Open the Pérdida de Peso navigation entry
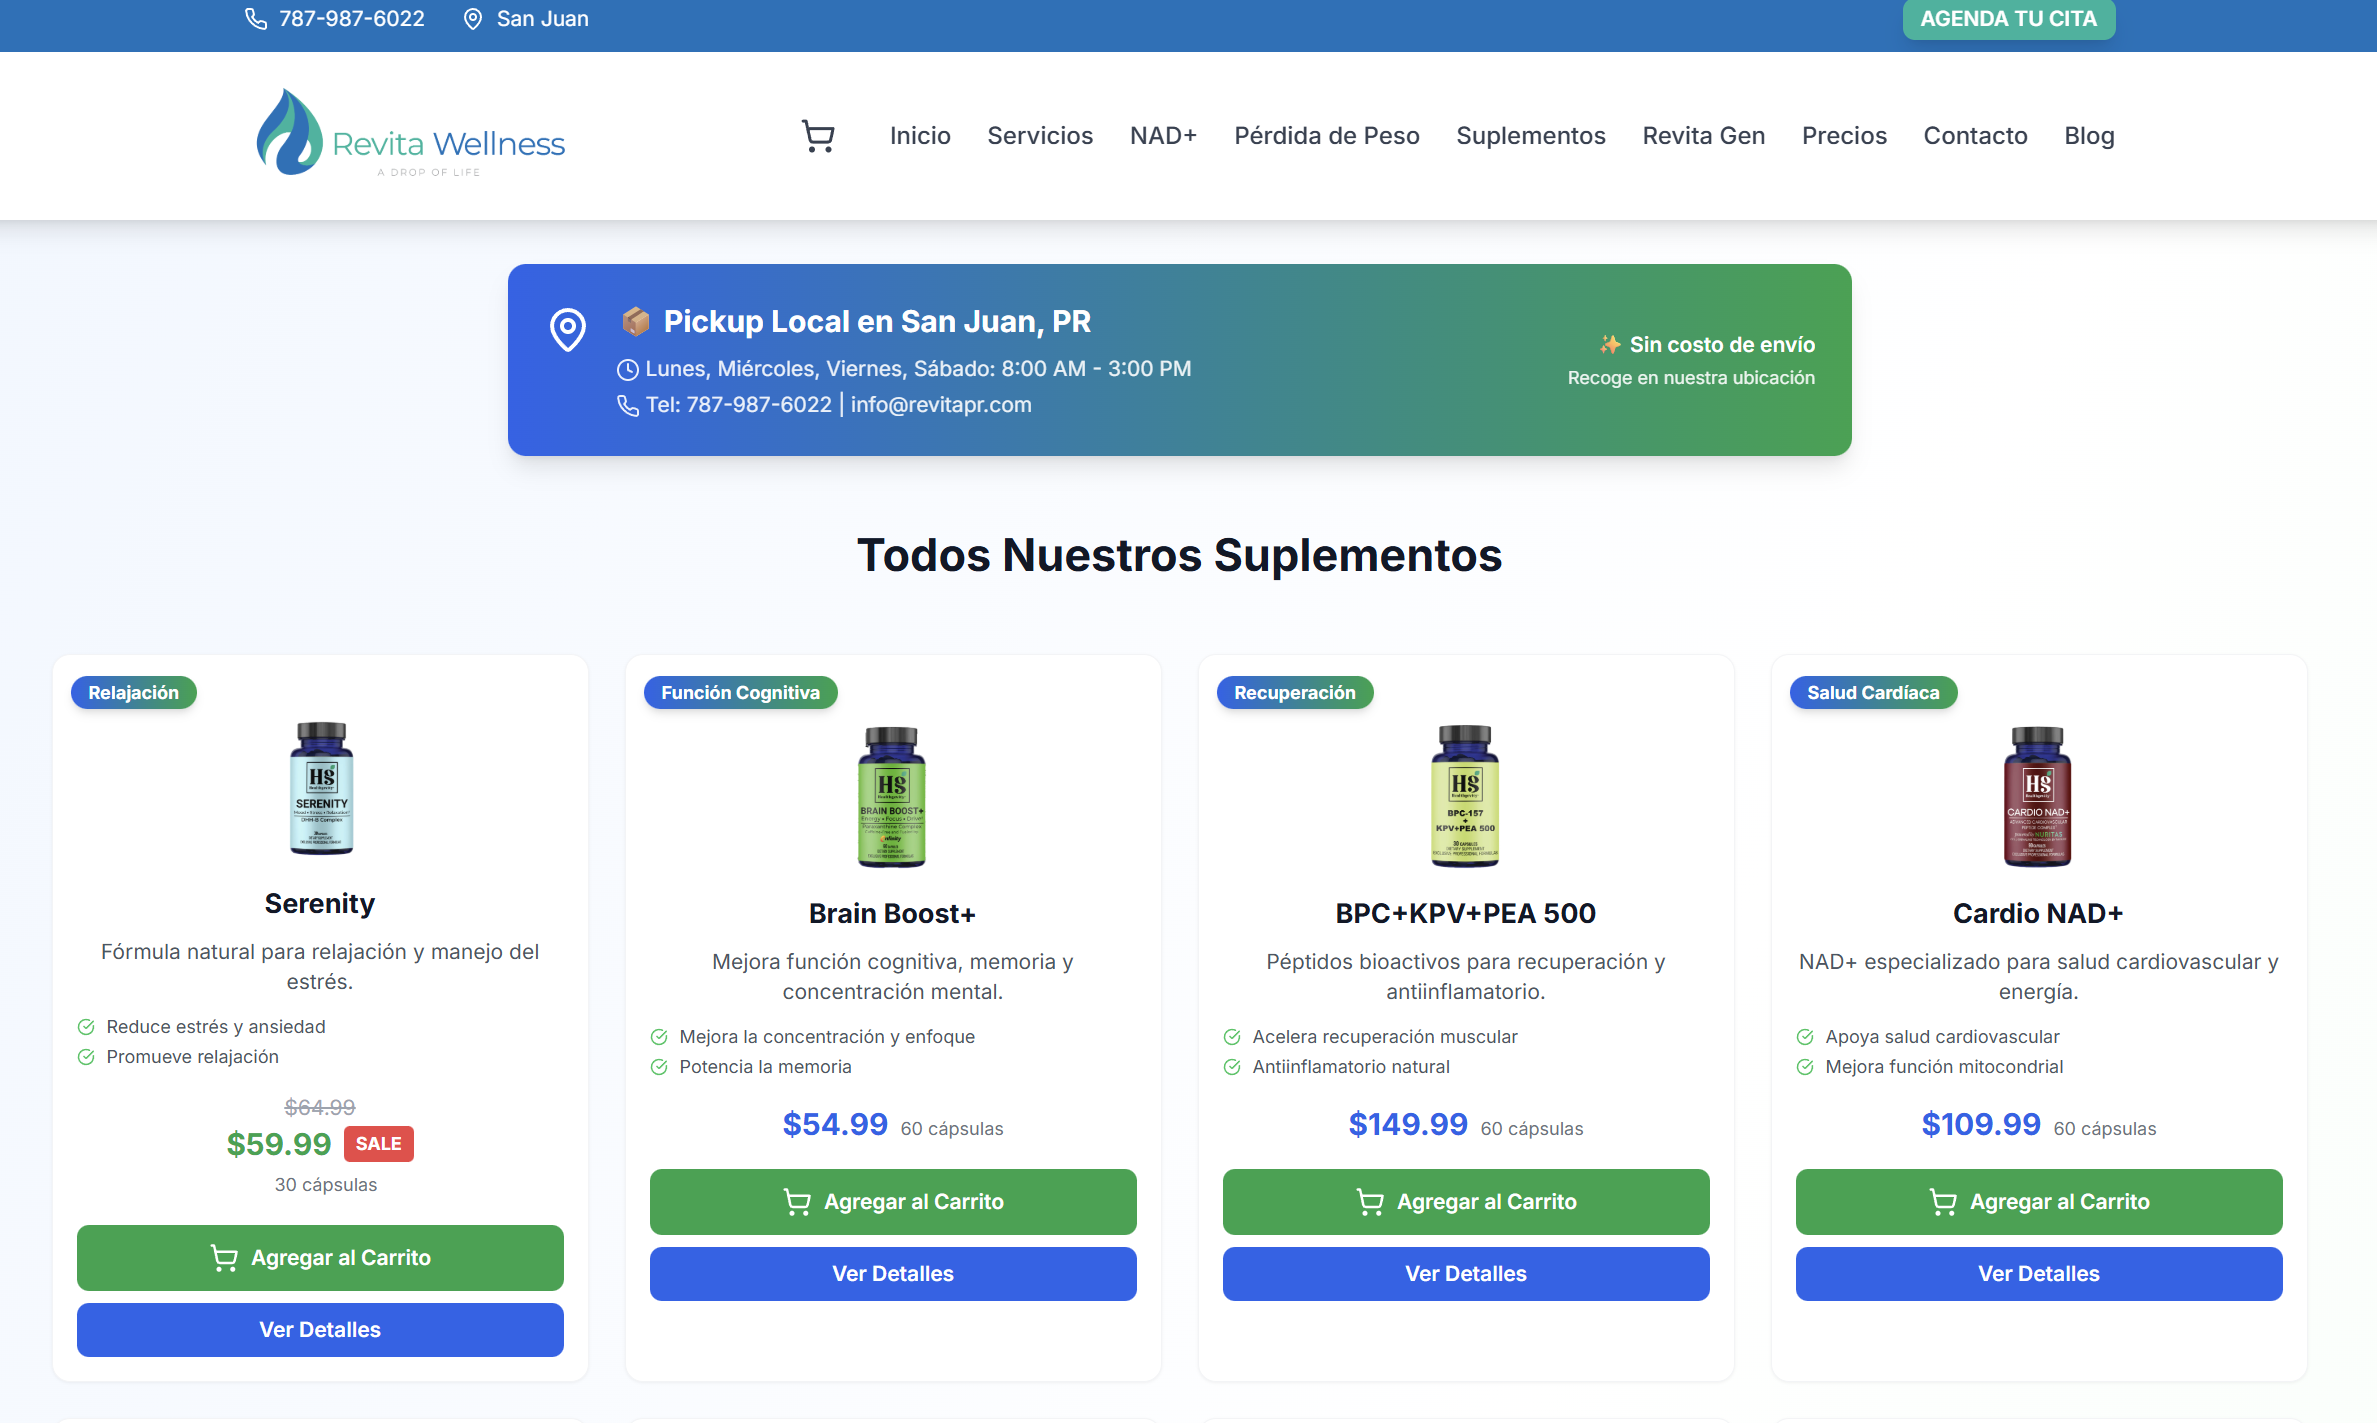The width and height of the screenshot is (2377, 1423). click(1326, 135)
